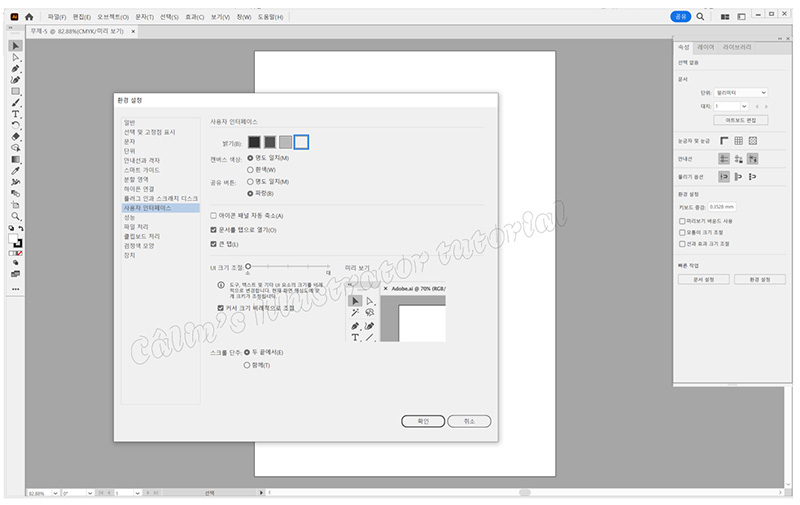Image resolution: width=800 pixels, height=505 pixels.
Task: Select the Rectangle tool
Action: (15, 91)
